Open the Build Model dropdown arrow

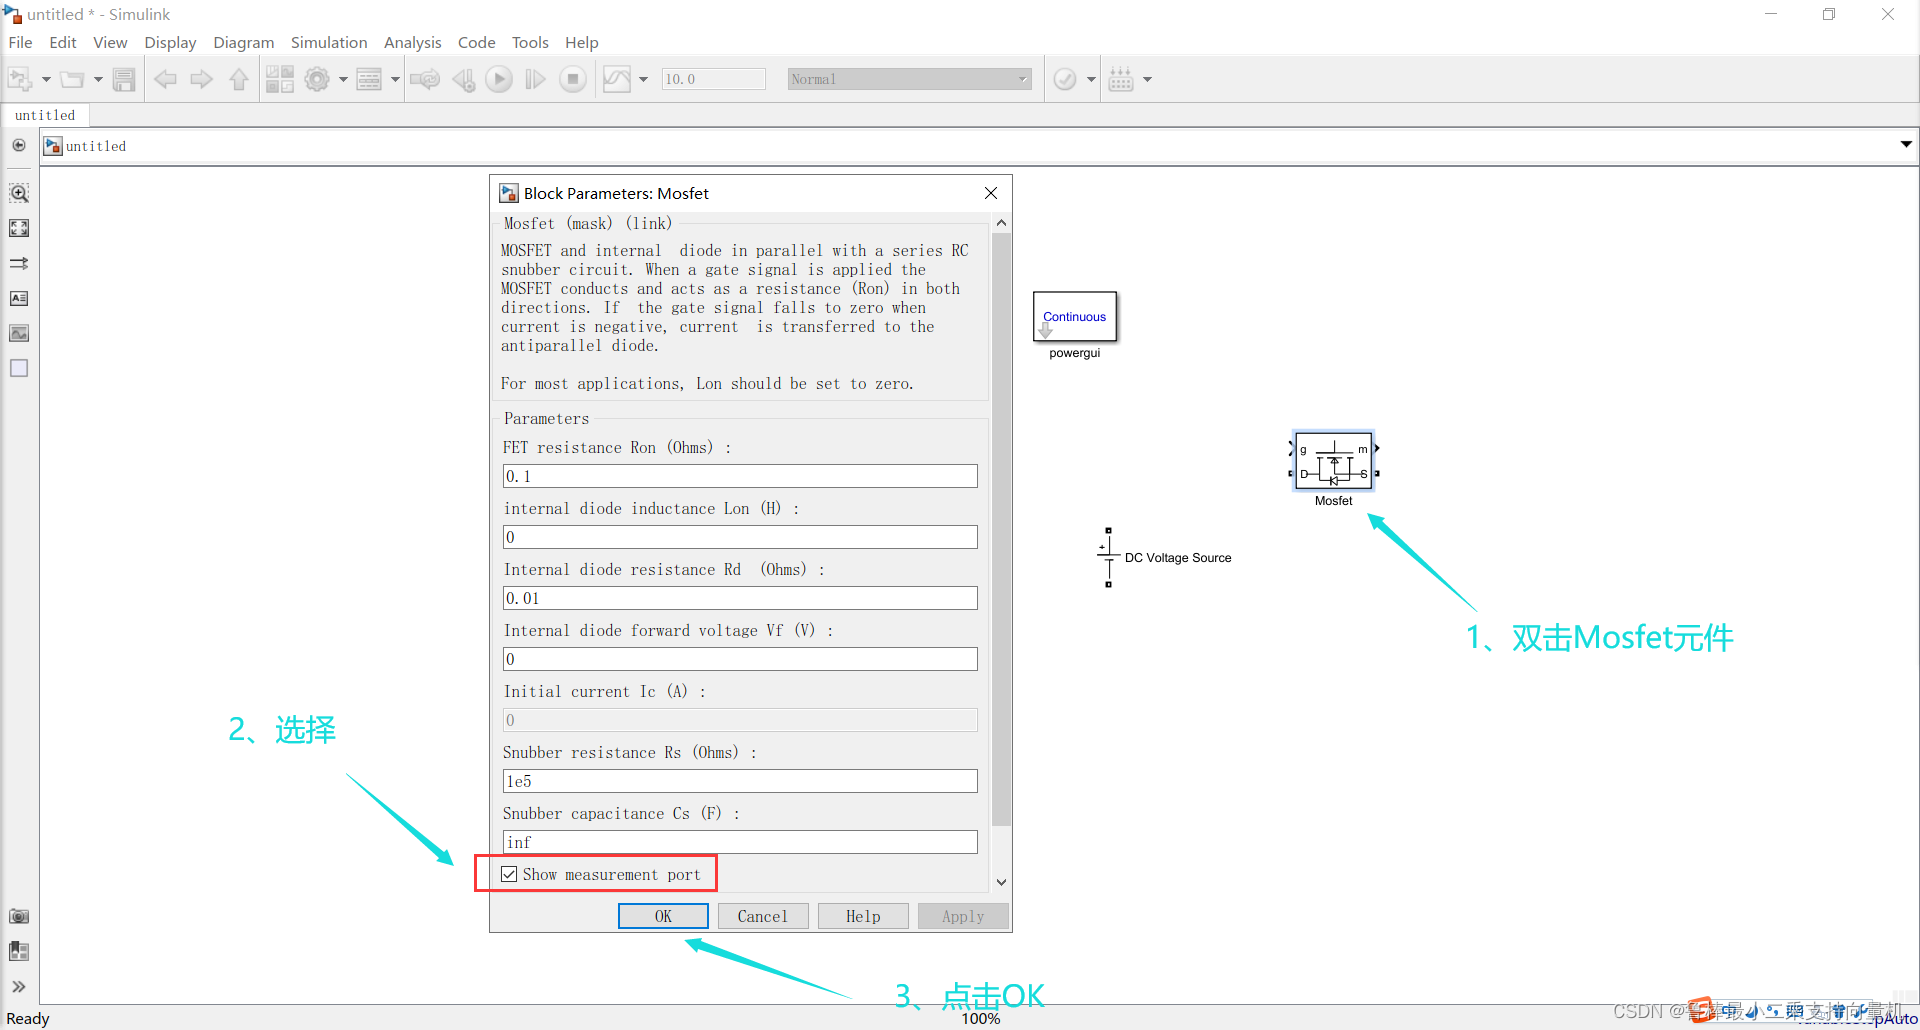pos(1147,79)
